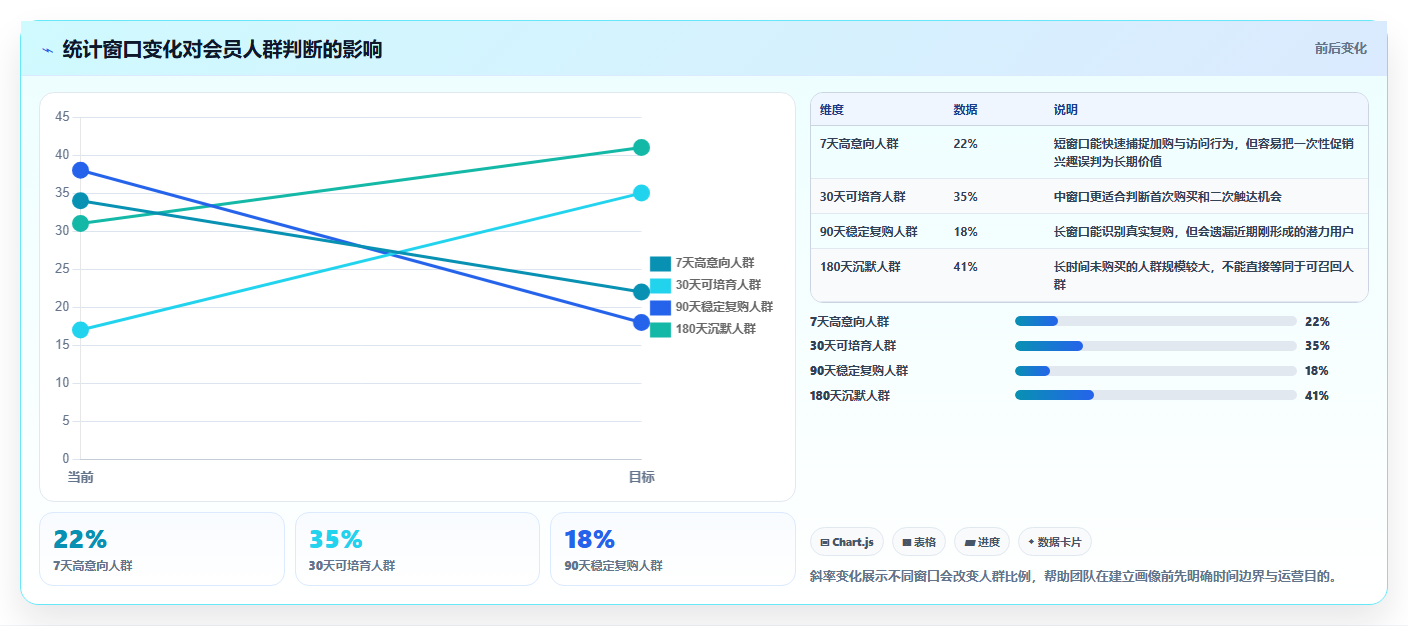Click the 30天可培育人群 data point at 当前
This screenshot has height=626, width=1408.
81,330
